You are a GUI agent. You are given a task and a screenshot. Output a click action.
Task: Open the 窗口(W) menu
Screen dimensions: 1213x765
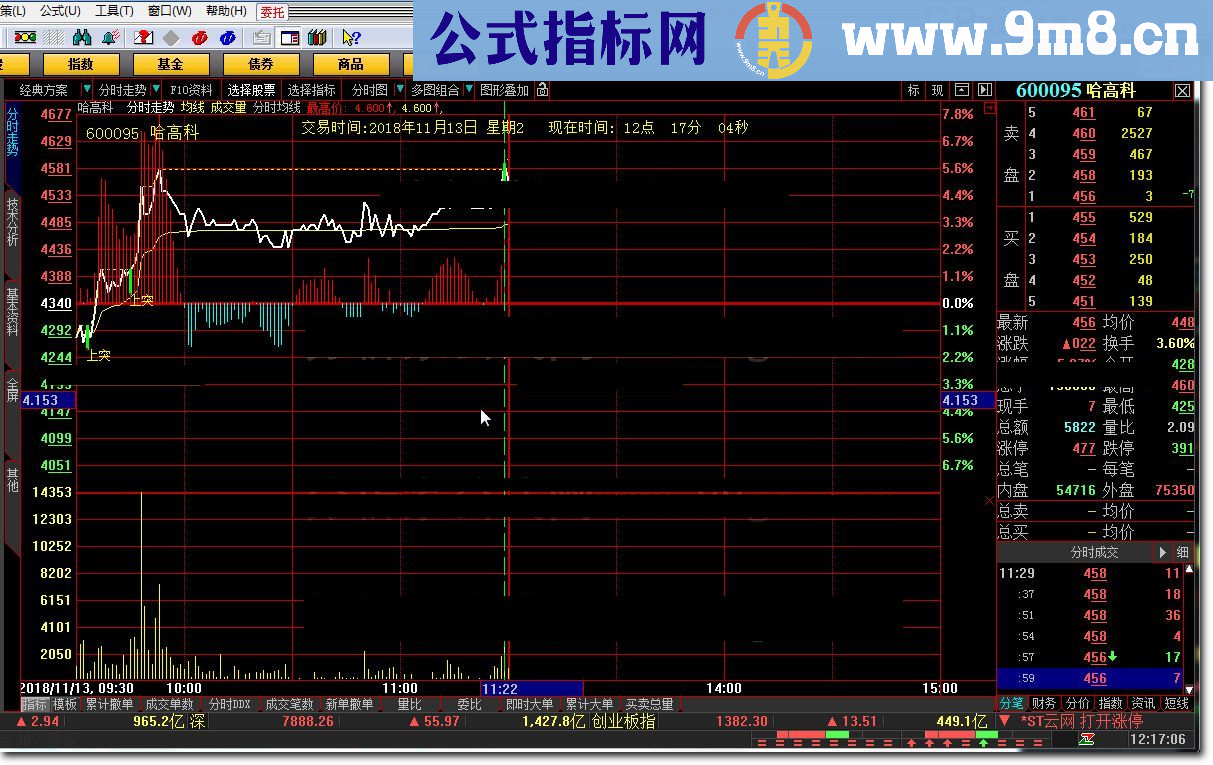coord(169,11)
